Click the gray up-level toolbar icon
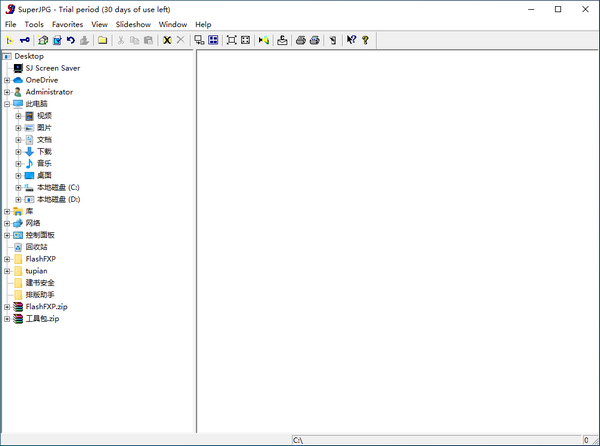The image size is (600, 446). click(x=85, y=40)
